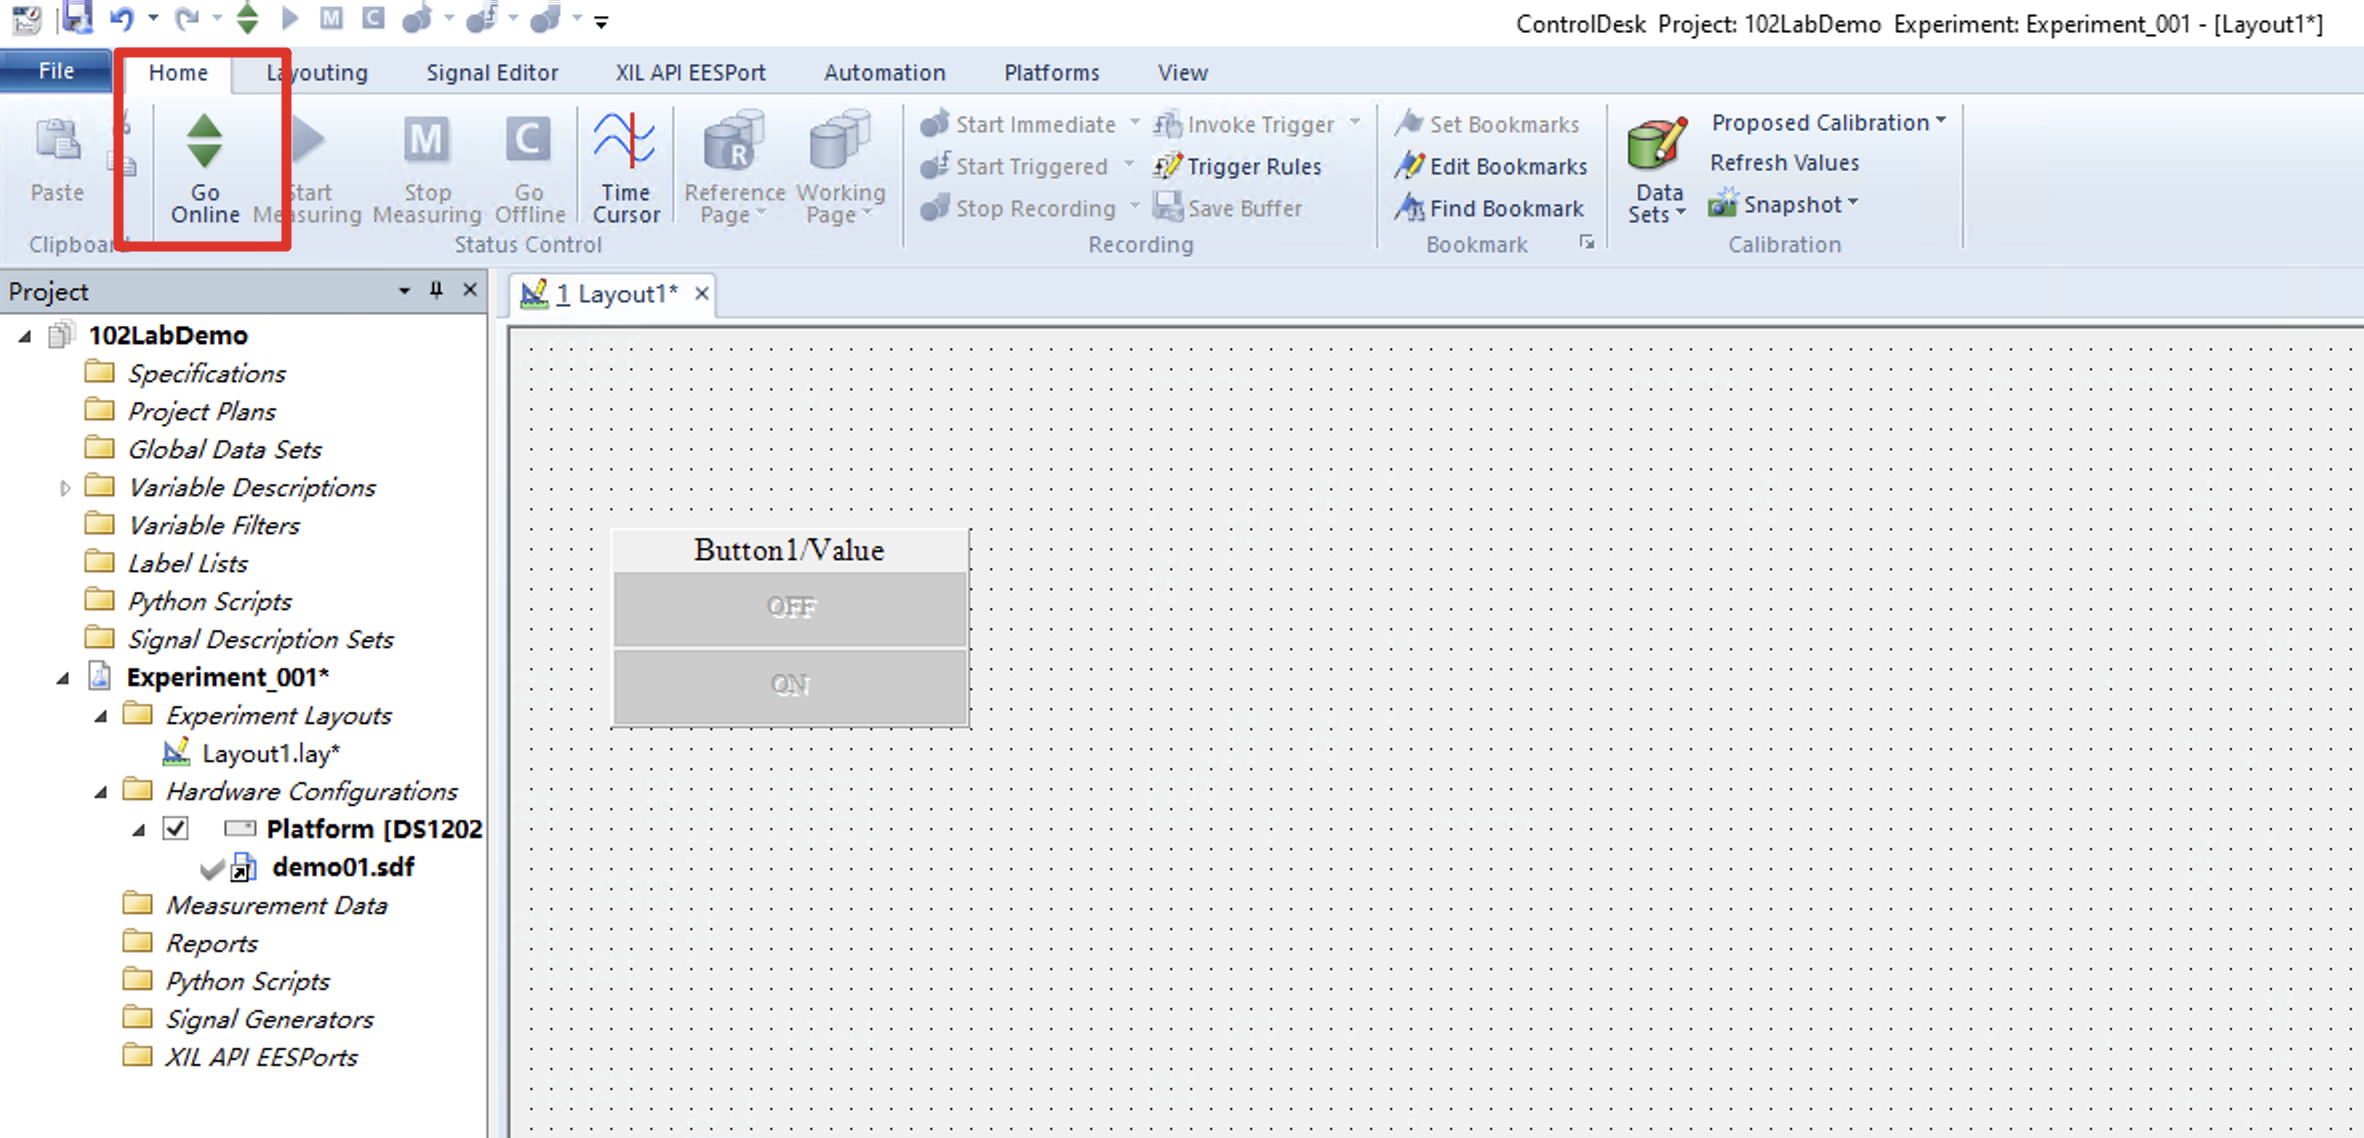Click the Trigger Rules icon
Viewport: 2364px width, 1138px height.
(x=1168, y=166)
